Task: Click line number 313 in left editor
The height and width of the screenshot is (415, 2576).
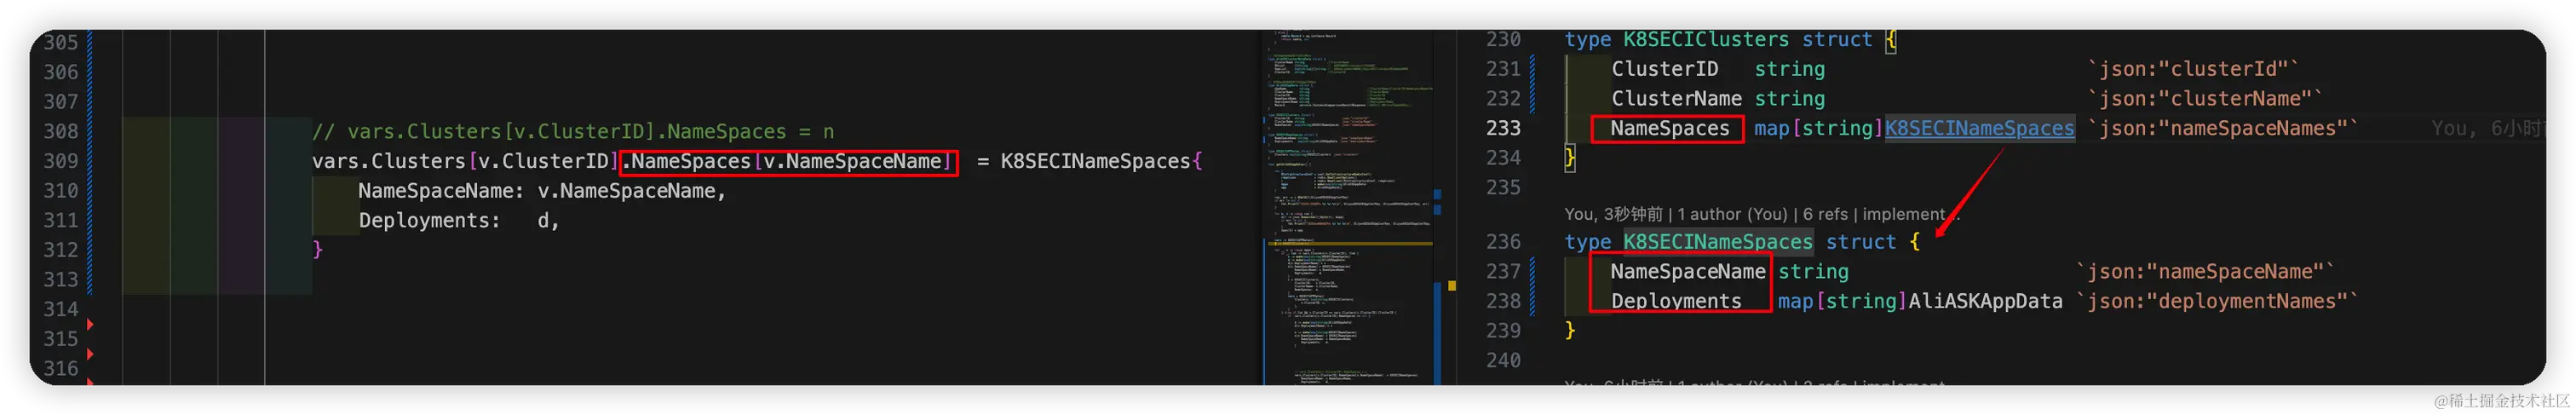Action: point(60,279)
